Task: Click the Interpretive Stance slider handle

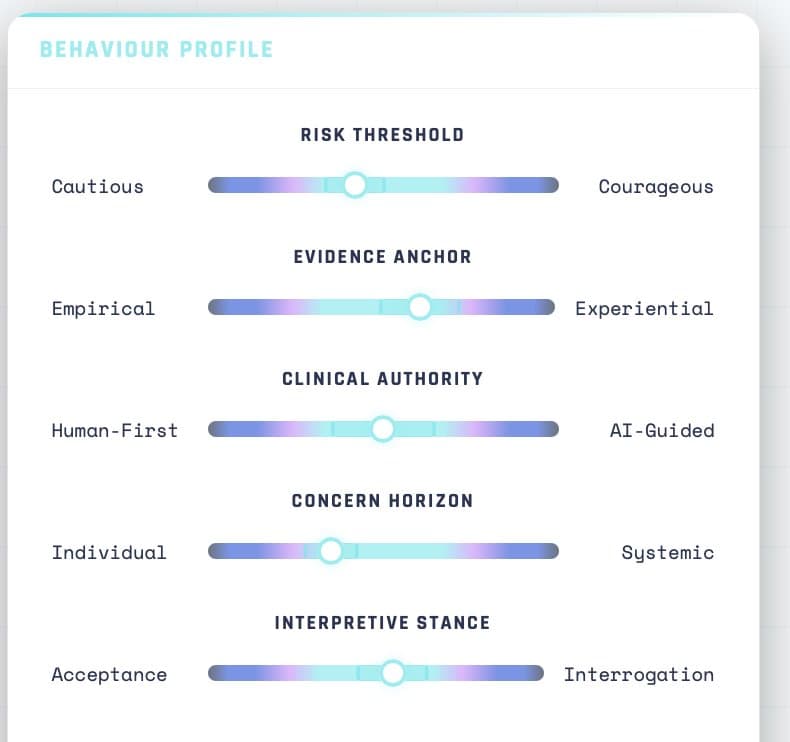Action: (x=392, y=673)
